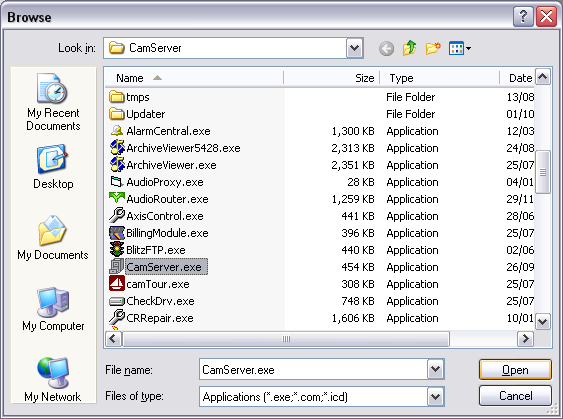The width and height of the screenshot is (563, 419).
Task: Select the camTour.exe sailboat icon
Action: (117, 284)
